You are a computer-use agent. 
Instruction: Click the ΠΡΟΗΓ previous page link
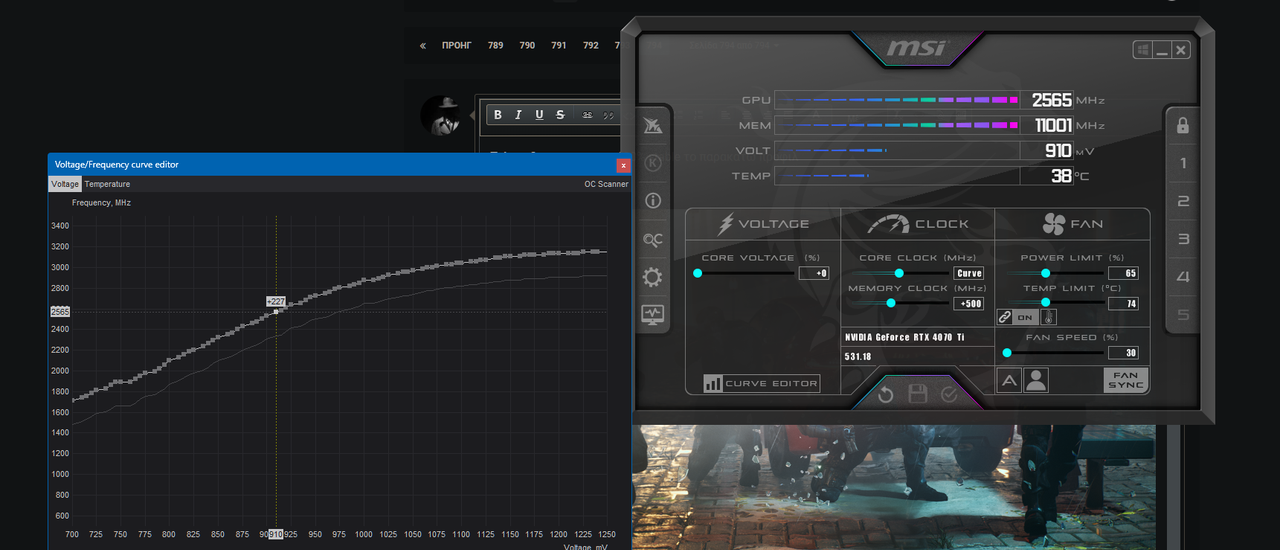tap(457, 46)
